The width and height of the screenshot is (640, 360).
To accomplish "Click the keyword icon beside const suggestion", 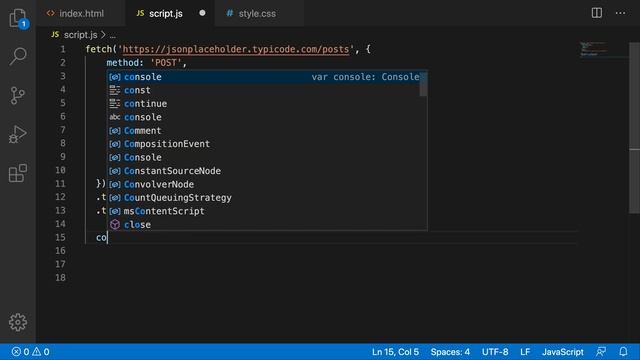I will (x=115, y=90).
